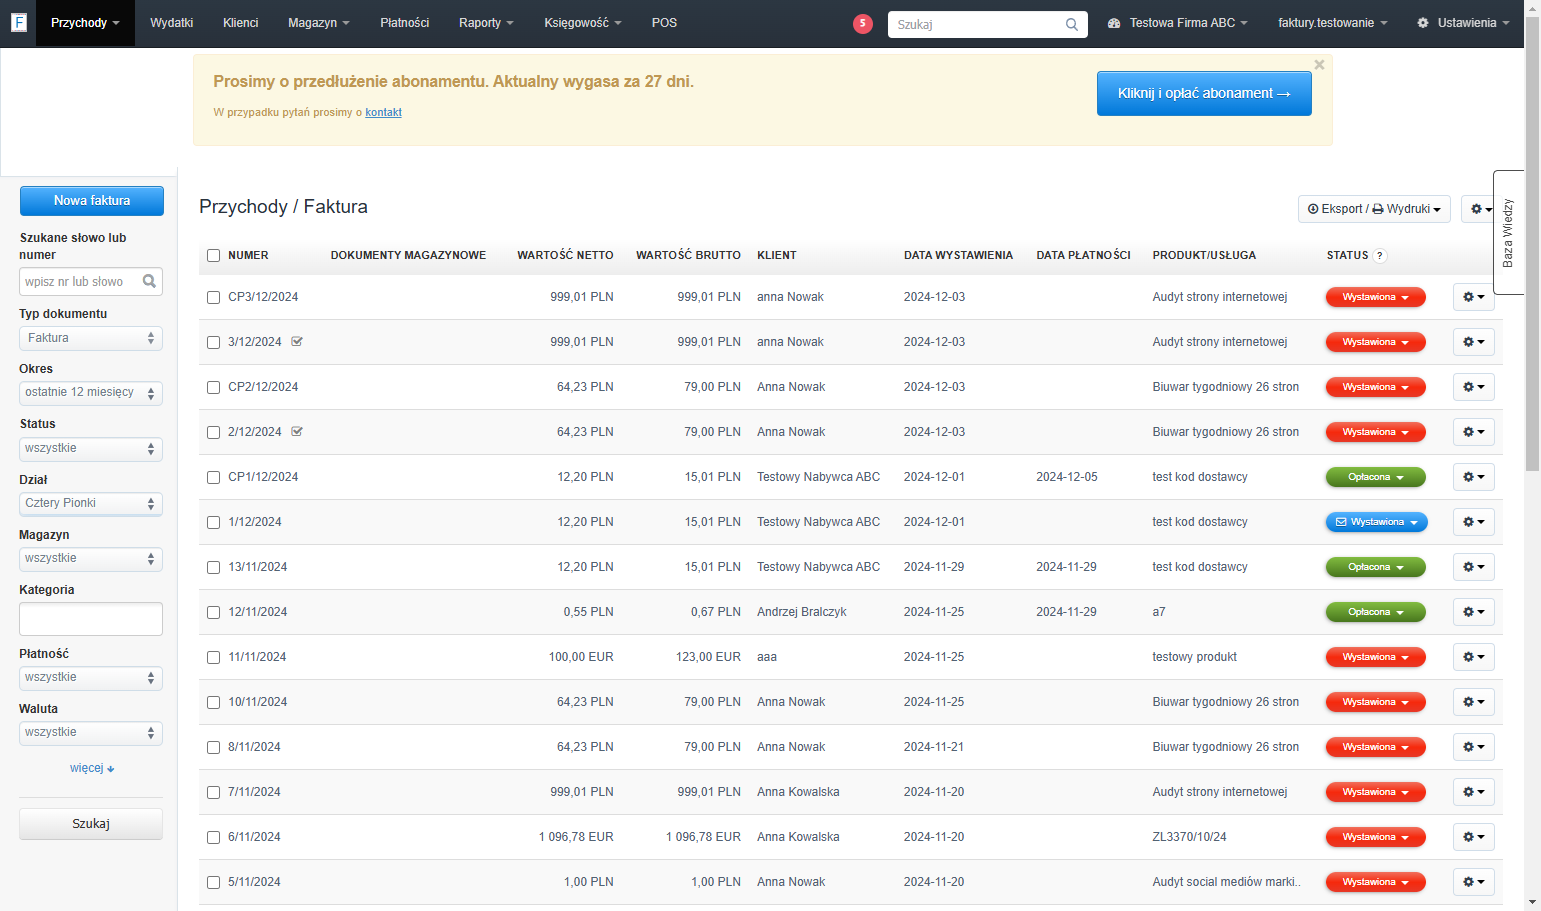This screenshot has height=911, width=1541.
Task: Open gear actions for invoice 13/11/2024
Action: coord(1473,567)
